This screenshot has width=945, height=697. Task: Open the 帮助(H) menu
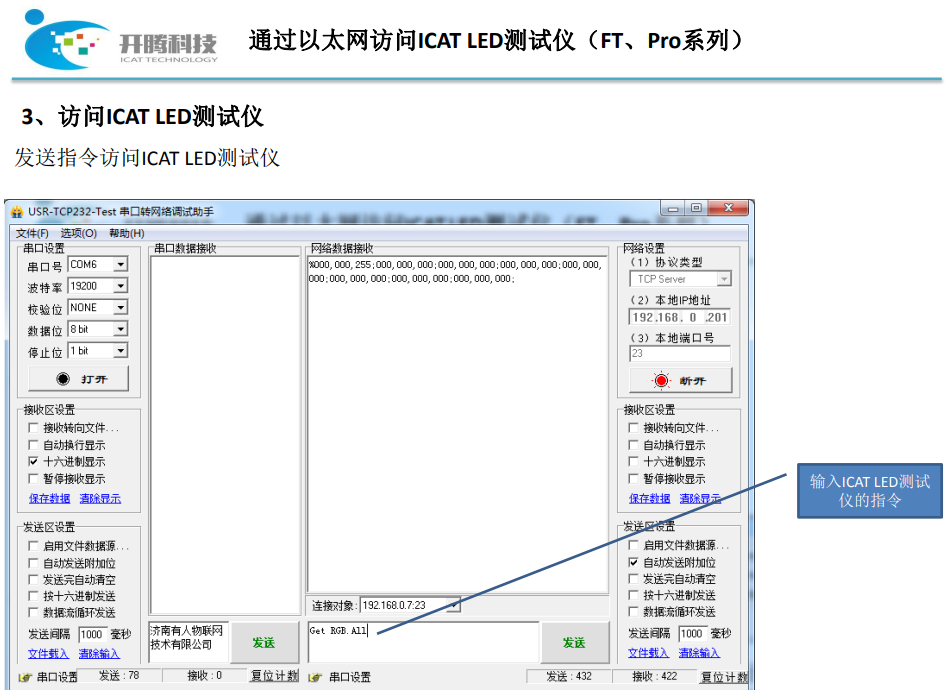pos(126,233)
